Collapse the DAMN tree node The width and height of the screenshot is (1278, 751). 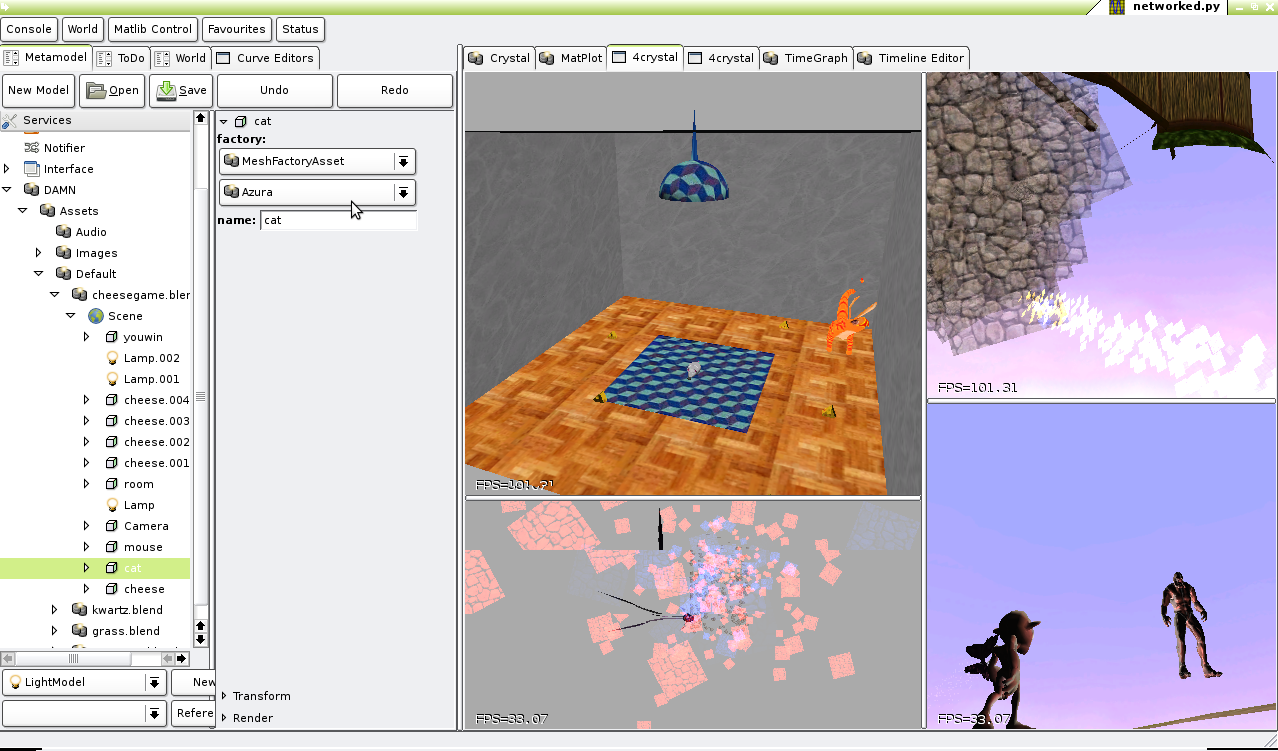click(x=7, y=190)
